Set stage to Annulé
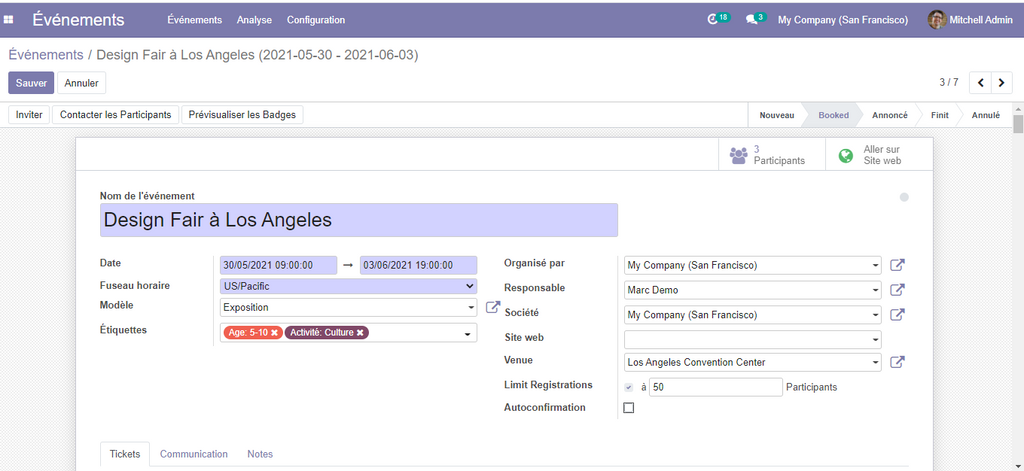 pyautogui.click(x=985, y=115)
